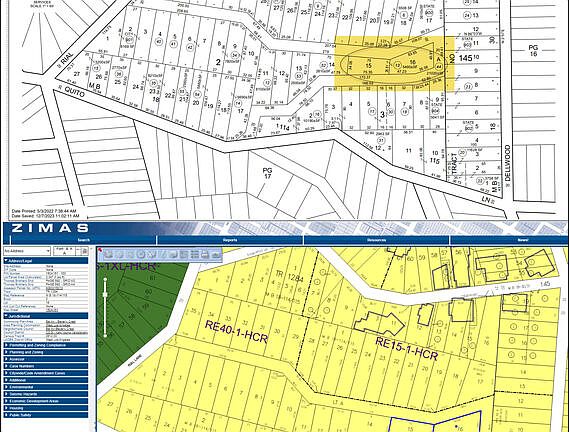
Task: Click the round globe icon in map toolbar
Action: tap(142, 255)
